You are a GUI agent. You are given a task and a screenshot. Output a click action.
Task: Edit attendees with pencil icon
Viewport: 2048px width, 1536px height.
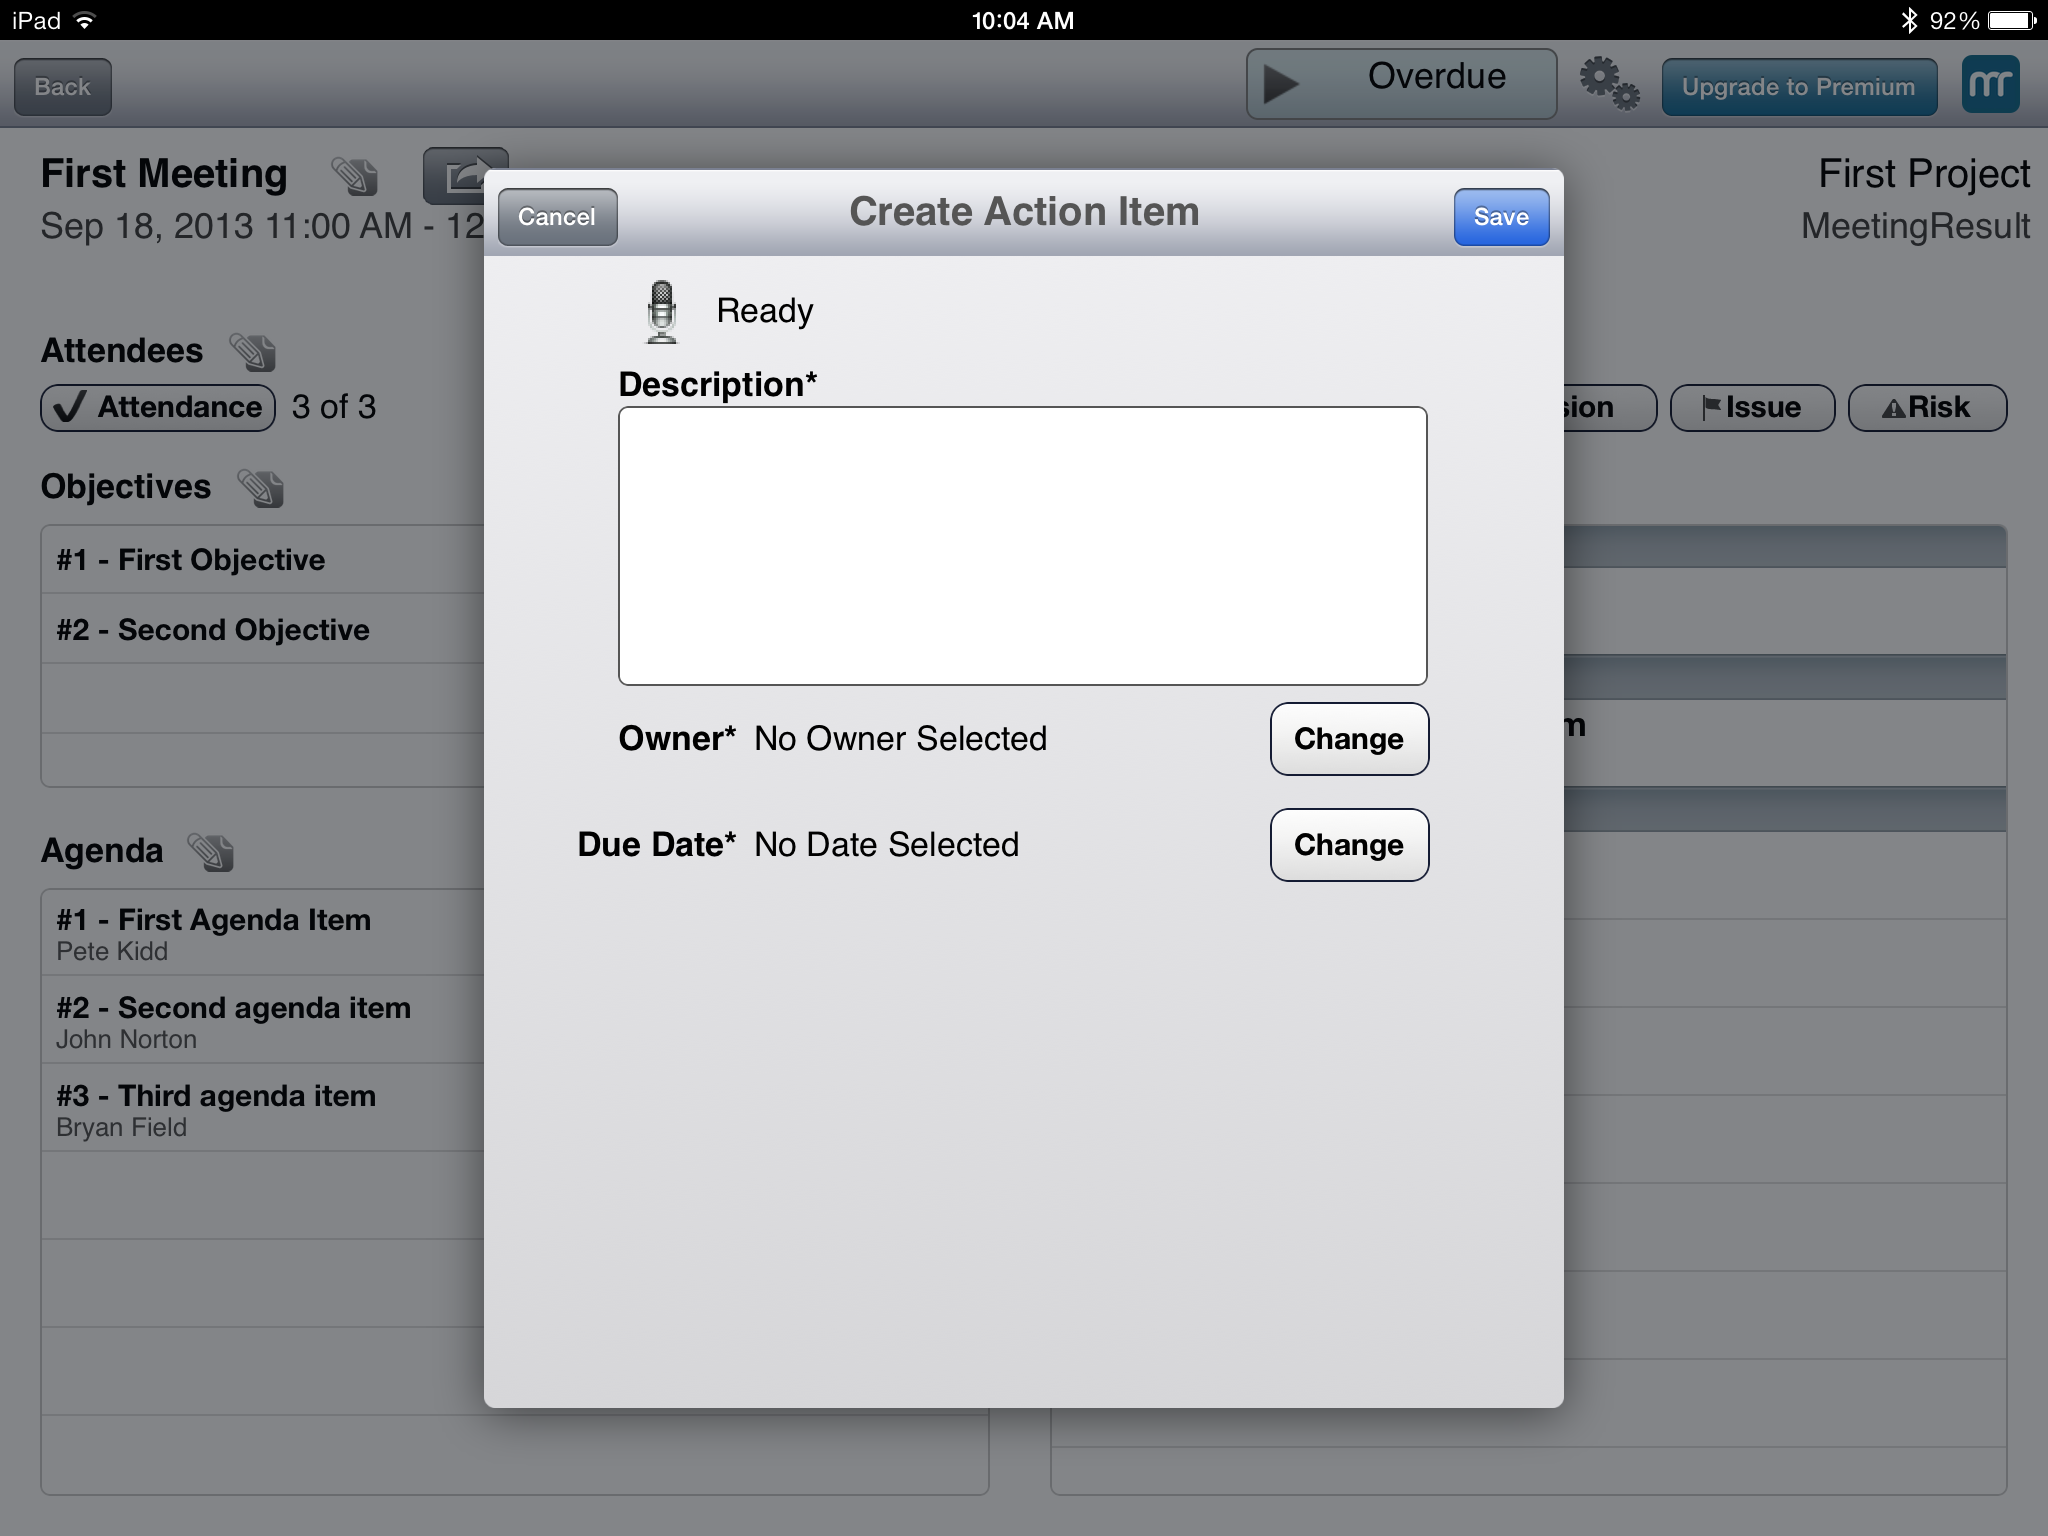pyautogui.click(x=252, y=352)
